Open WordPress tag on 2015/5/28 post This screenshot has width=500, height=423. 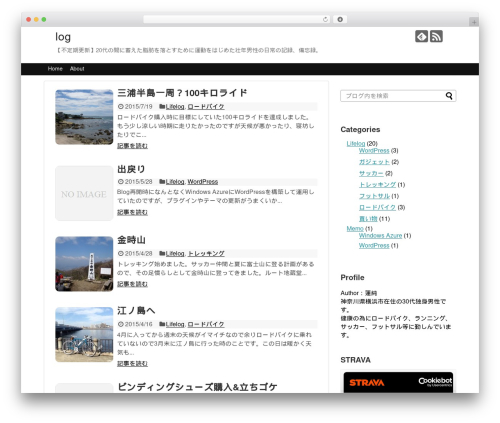click(203, 182)
